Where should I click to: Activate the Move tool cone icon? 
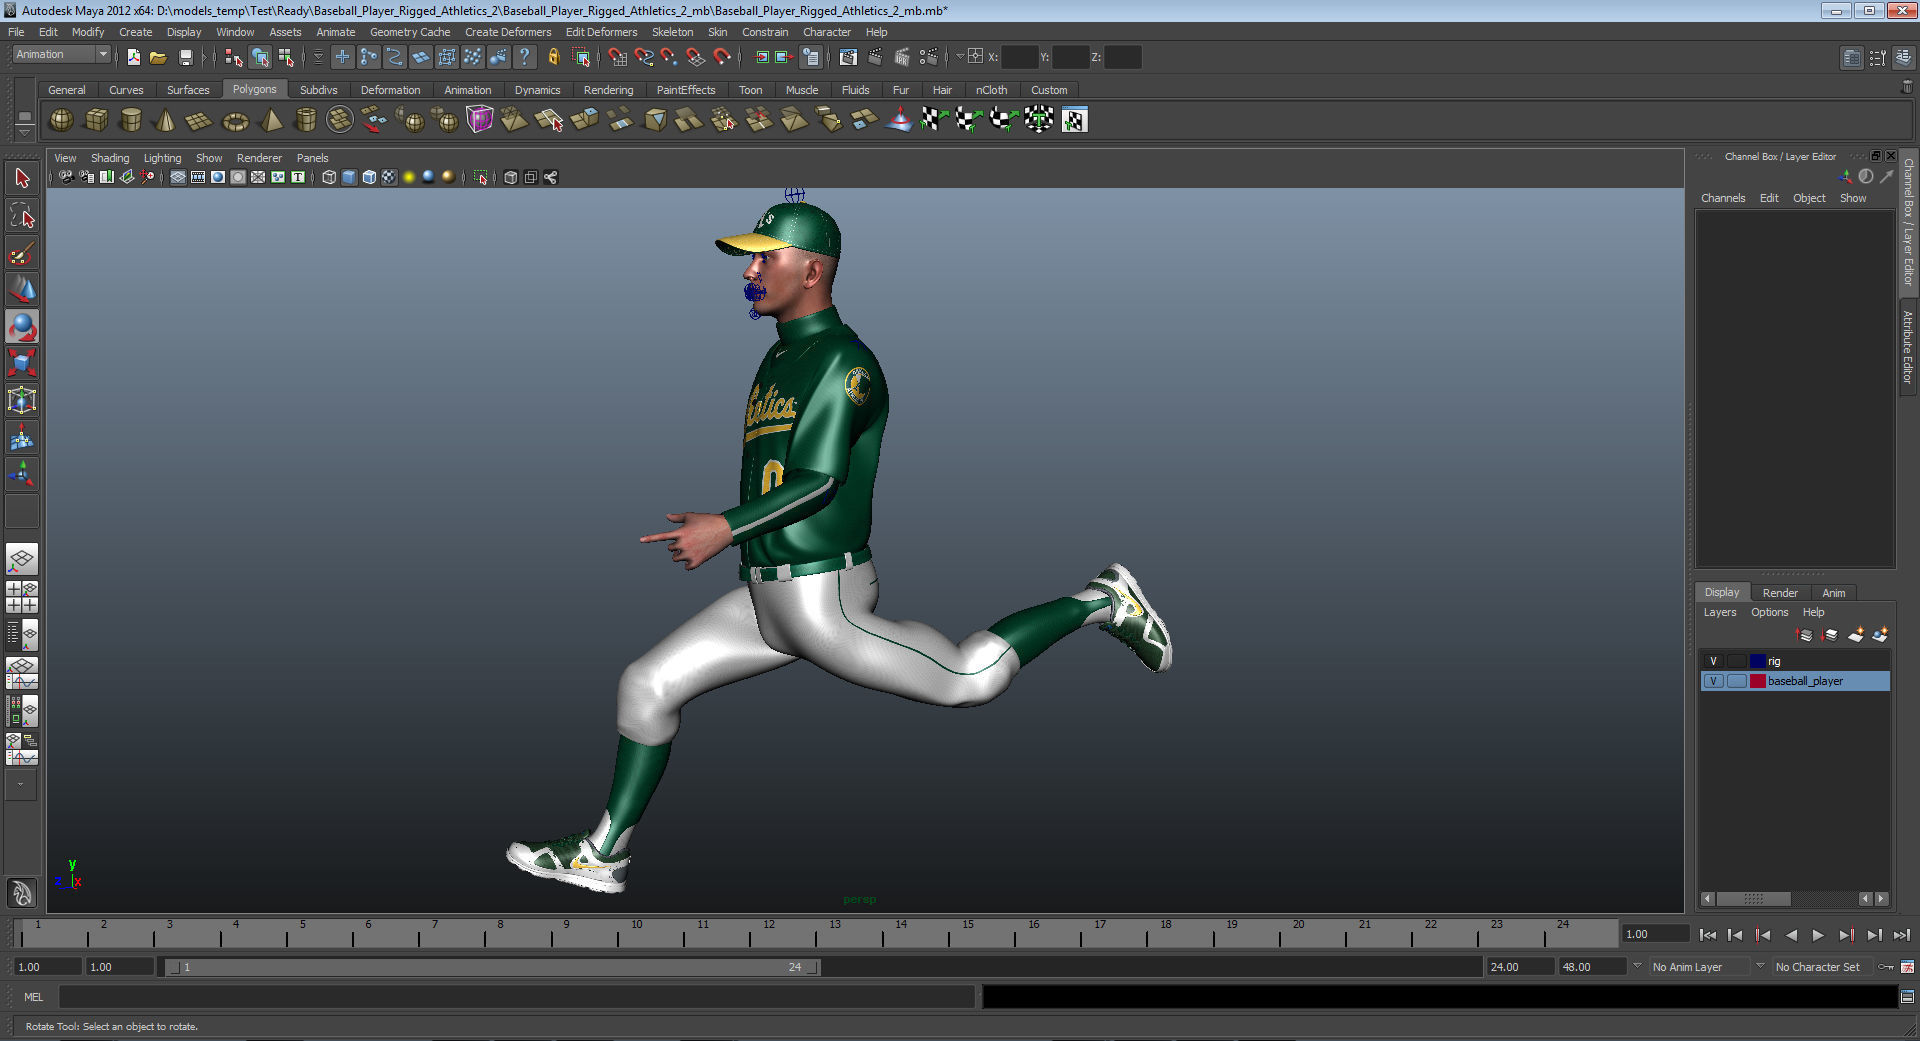22,289
